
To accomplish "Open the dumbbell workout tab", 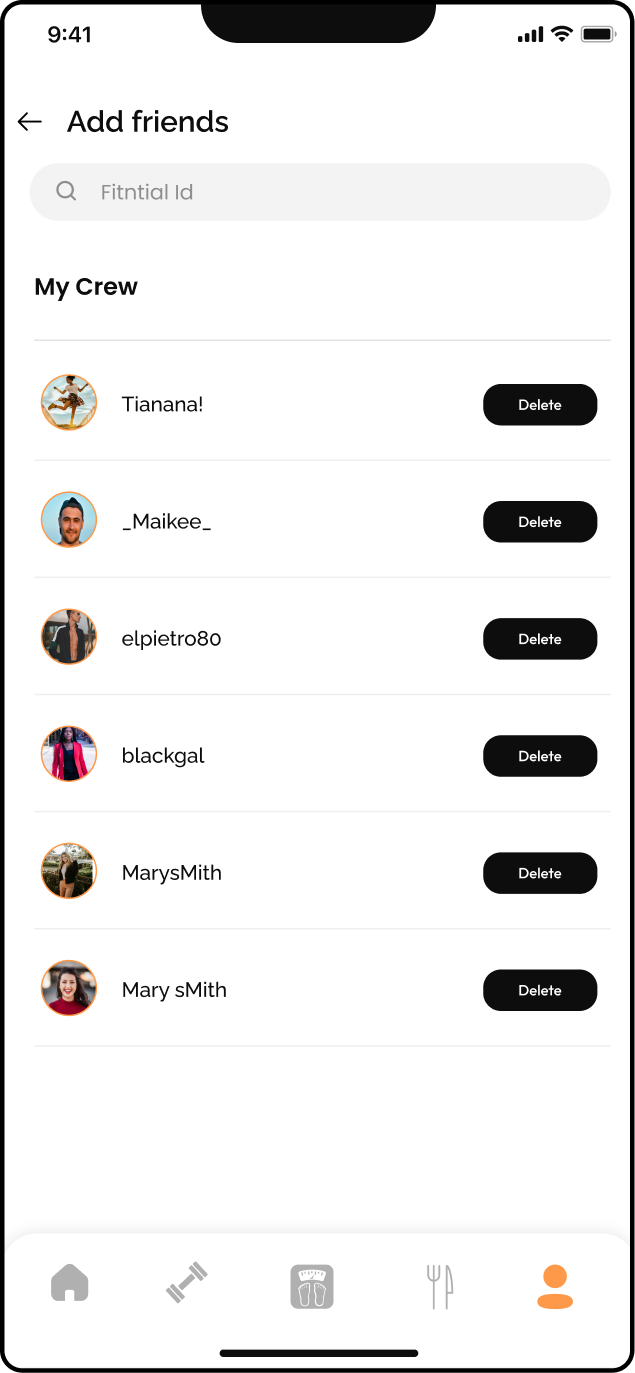I will [187, 1283].
